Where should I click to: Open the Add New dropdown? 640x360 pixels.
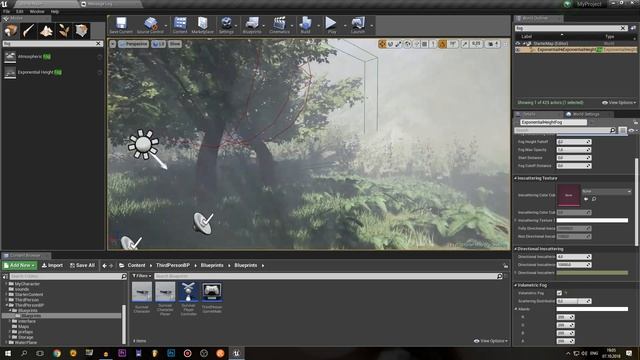(x=19, y=266)
